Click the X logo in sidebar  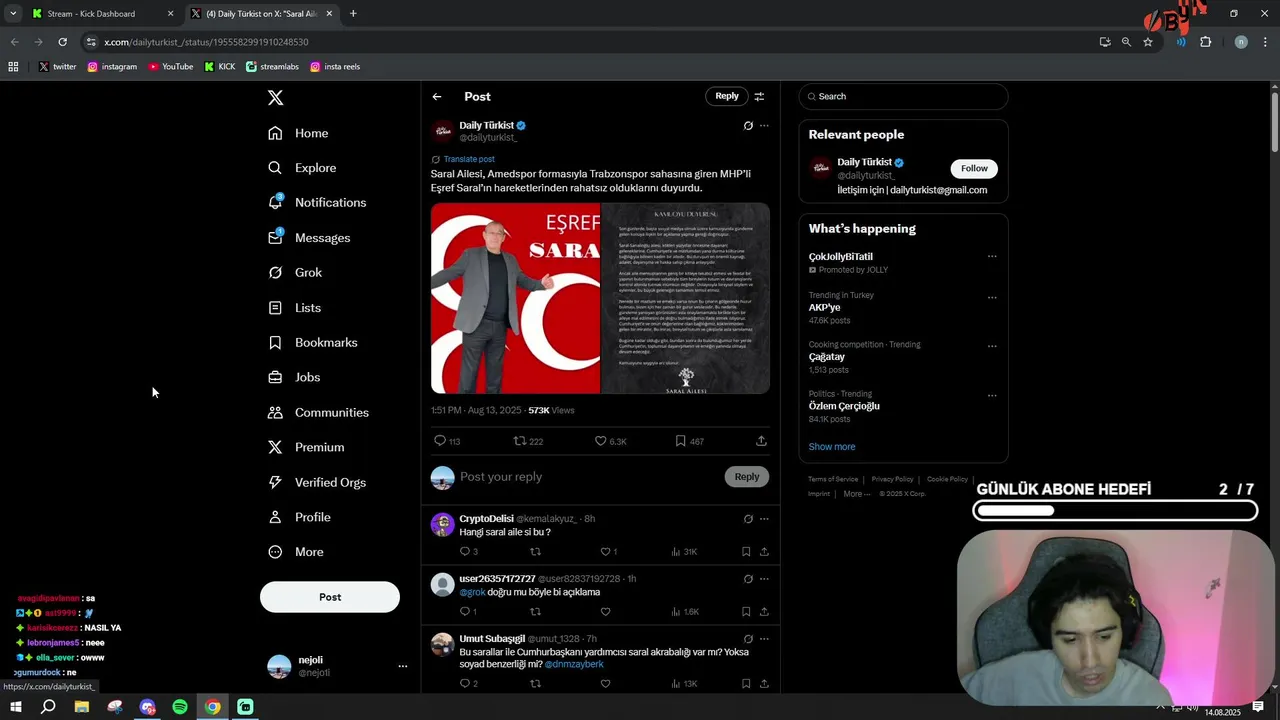click(x=276, y=97)
